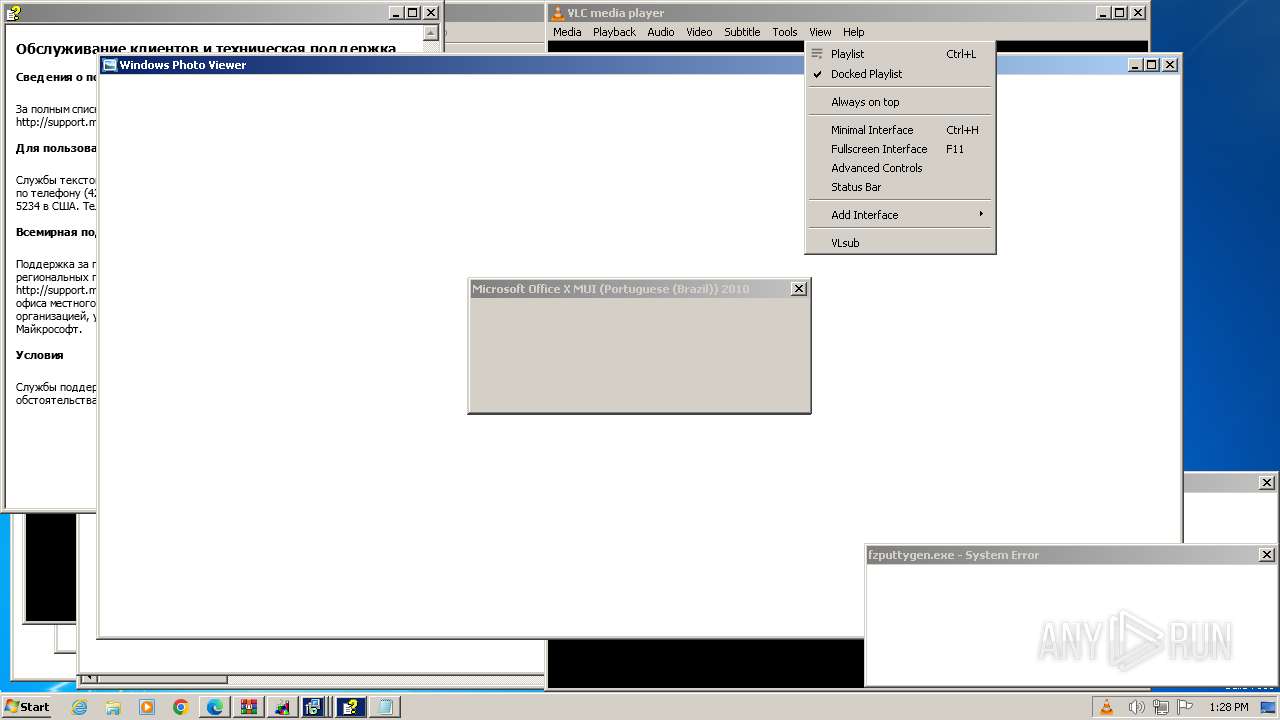This screenshot has width=1280, height=720.
Task: Open Internet Explorer from the taskbar
Action: pos(79,707)
